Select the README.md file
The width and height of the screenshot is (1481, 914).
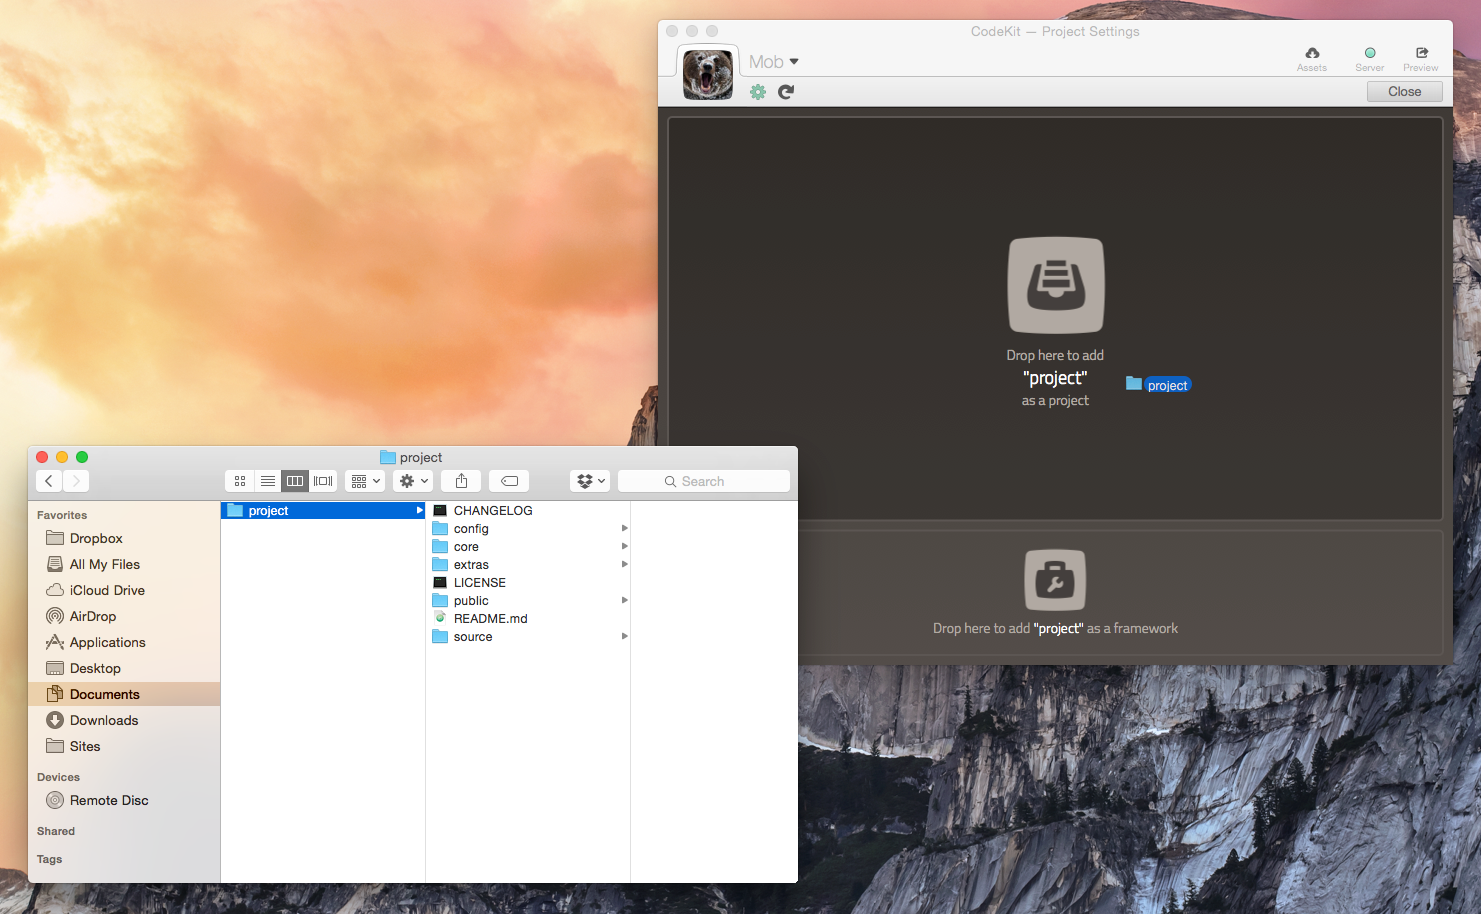point(528,619)
